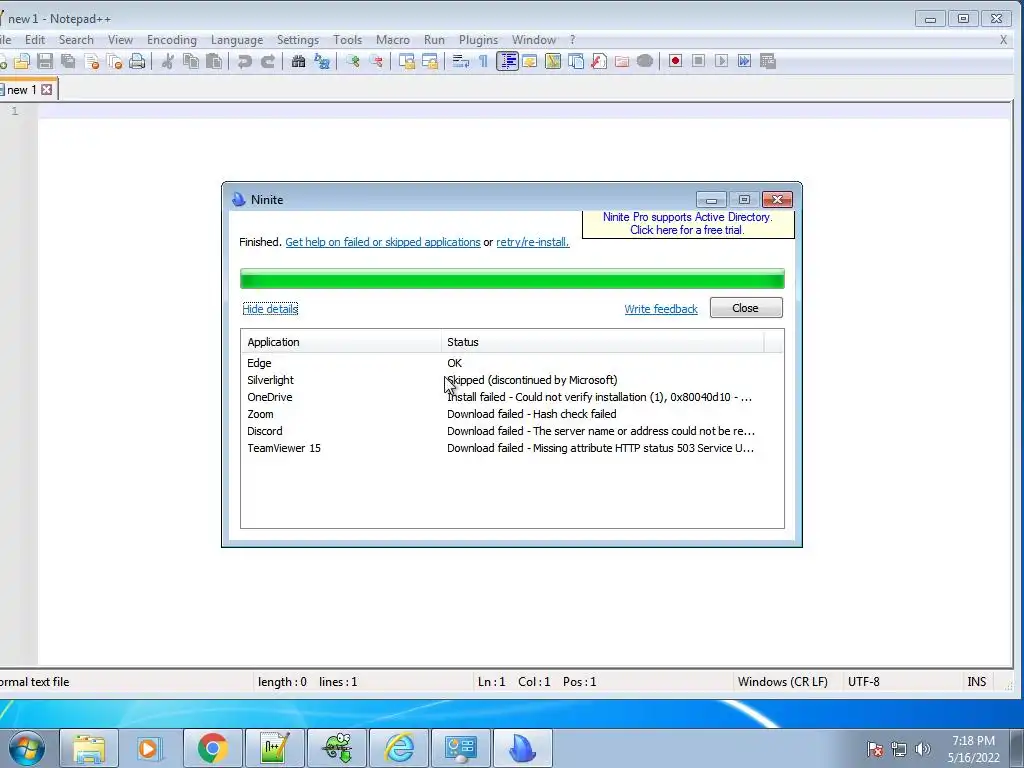This screenshot has width=1024, height=768.
Task: Click the Undo arrow in Notepad++ toolbar
Action: click(244, 61)
